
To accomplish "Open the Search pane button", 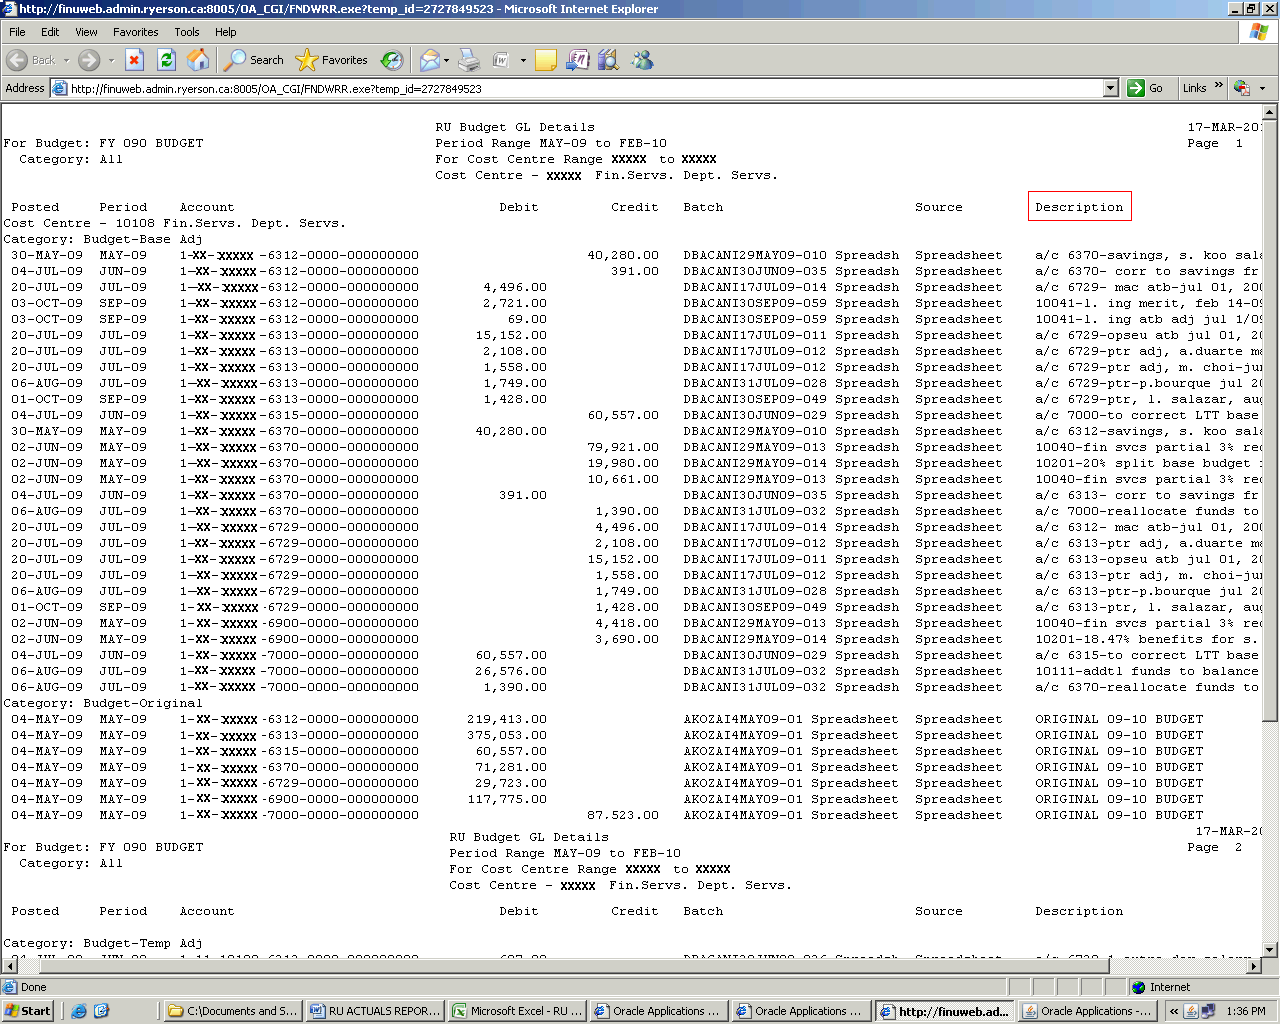I will [254, 60].
